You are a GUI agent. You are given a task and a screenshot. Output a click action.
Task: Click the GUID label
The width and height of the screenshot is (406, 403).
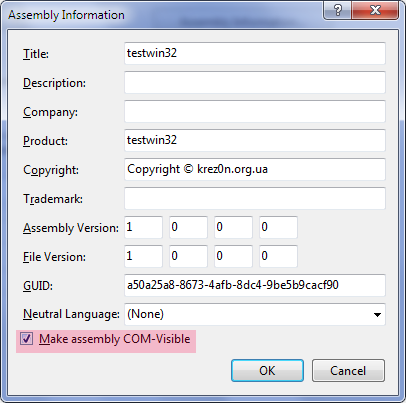[38, 286]
